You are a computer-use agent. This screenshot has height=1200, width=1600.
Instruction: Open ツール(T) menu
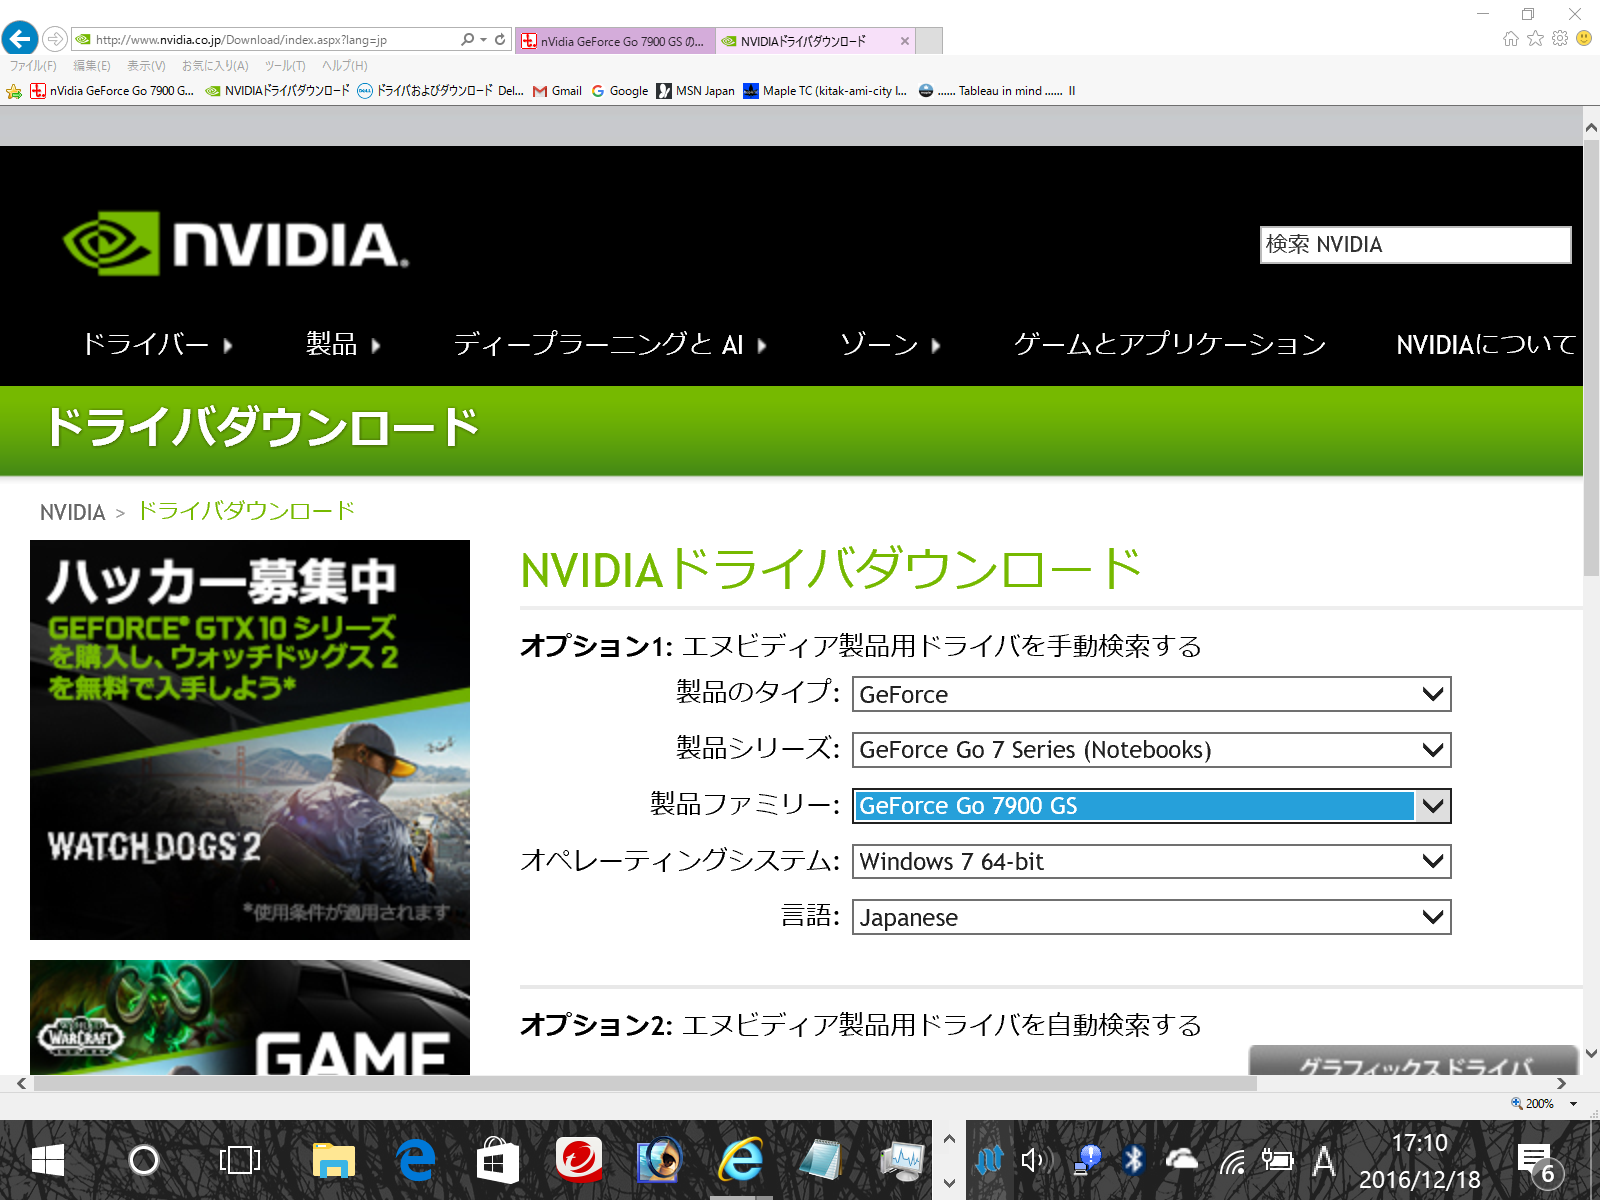click(x=285, y=66)
